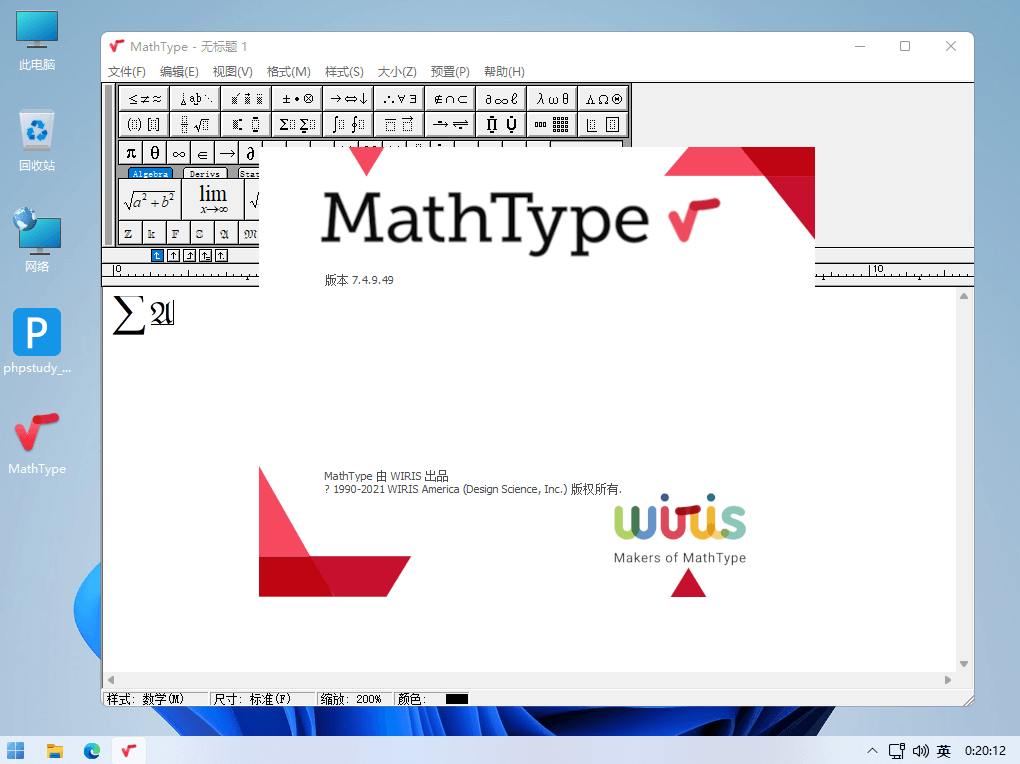This screenshot has width=1020, height=764.
Task: Insert the infinity symbol ∞
Action: [178, 154]
